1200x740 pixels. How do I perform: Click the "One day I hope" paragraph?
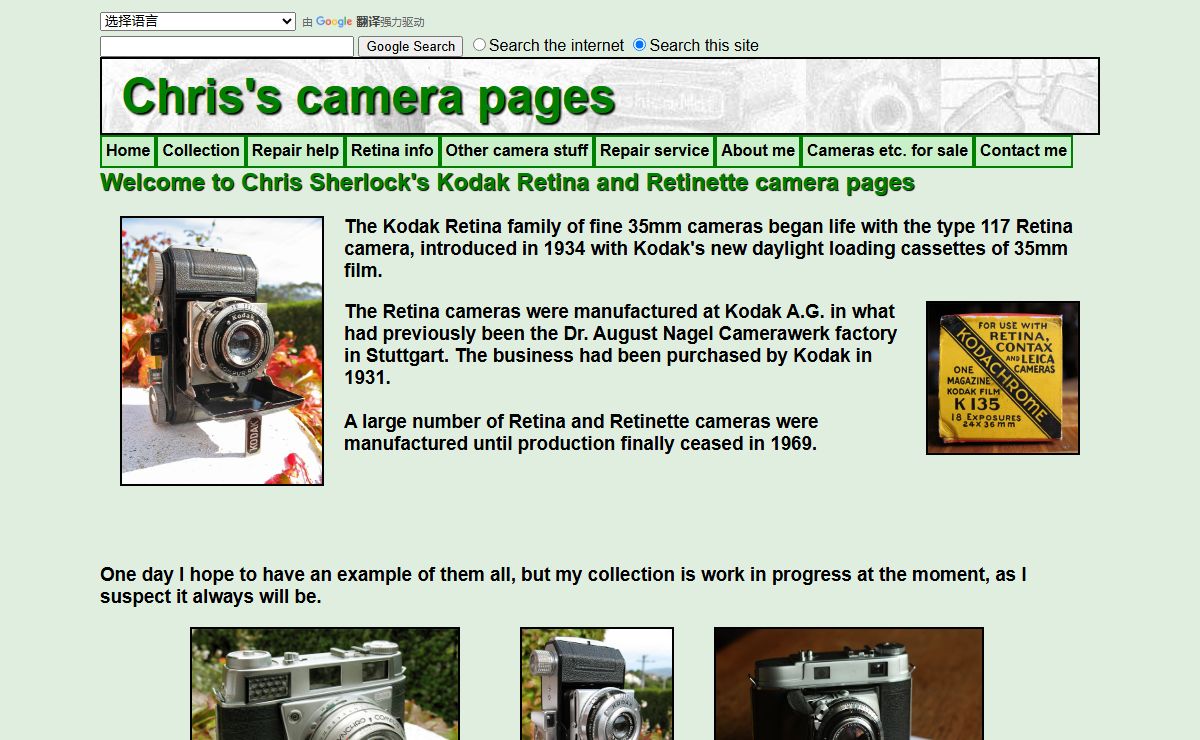pos(563,585)
